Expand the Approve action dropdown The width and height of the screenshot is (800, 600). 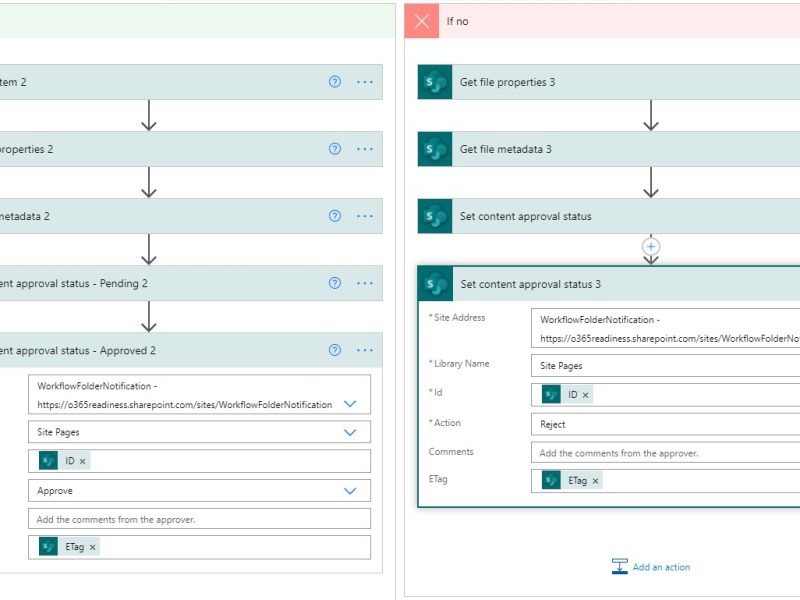tap(350, 490)
